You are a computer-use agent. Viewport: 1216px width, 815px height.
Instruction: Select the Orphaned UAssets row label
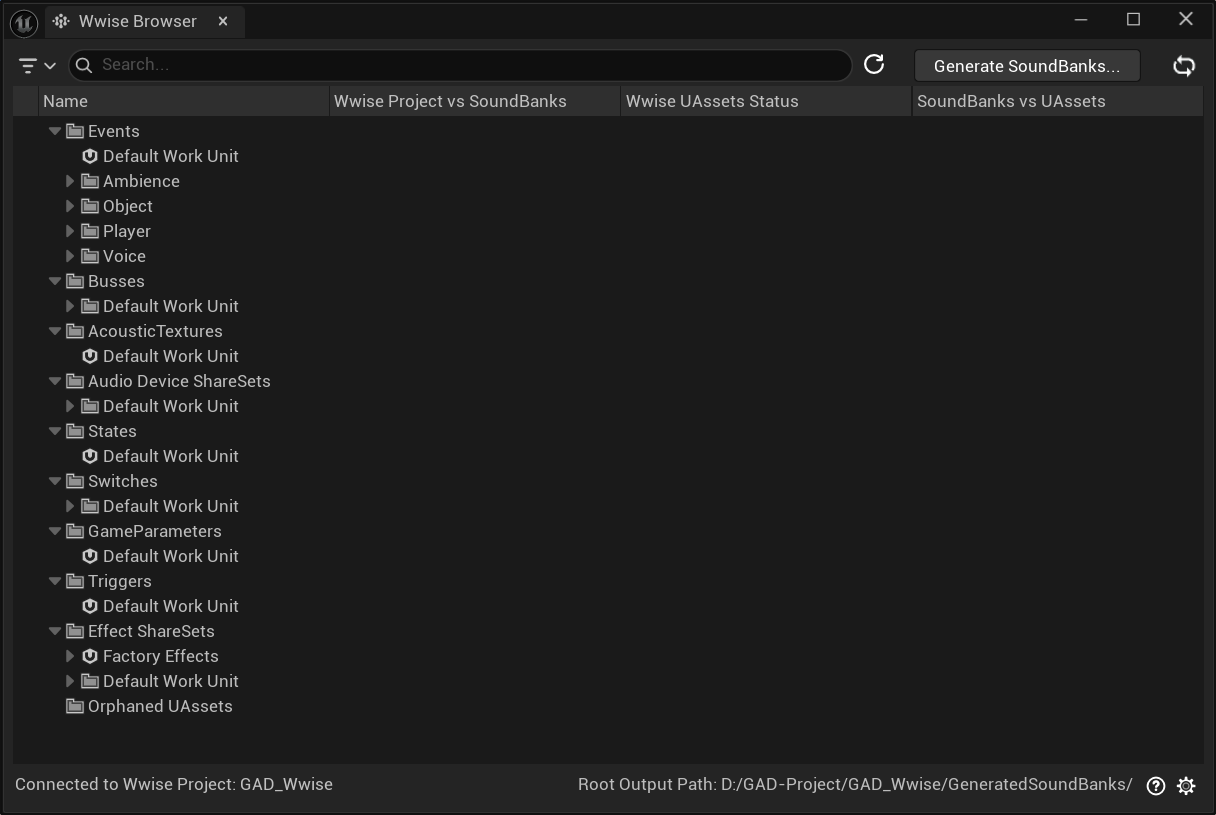[x=160, y=706]
